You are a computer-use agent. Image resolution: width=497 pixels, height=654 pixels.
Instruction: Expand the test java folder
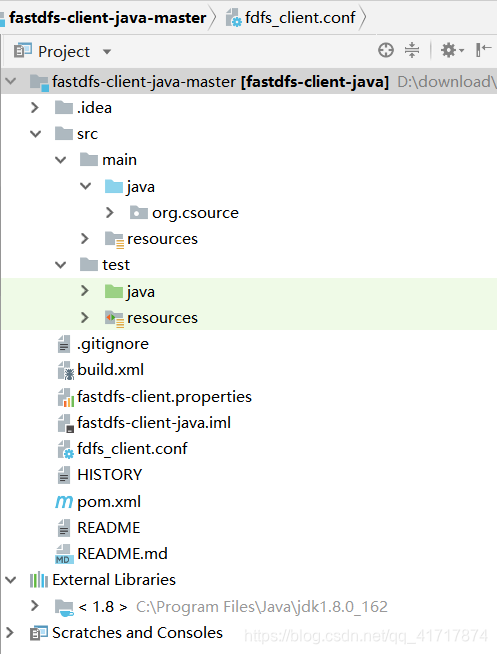85,291
